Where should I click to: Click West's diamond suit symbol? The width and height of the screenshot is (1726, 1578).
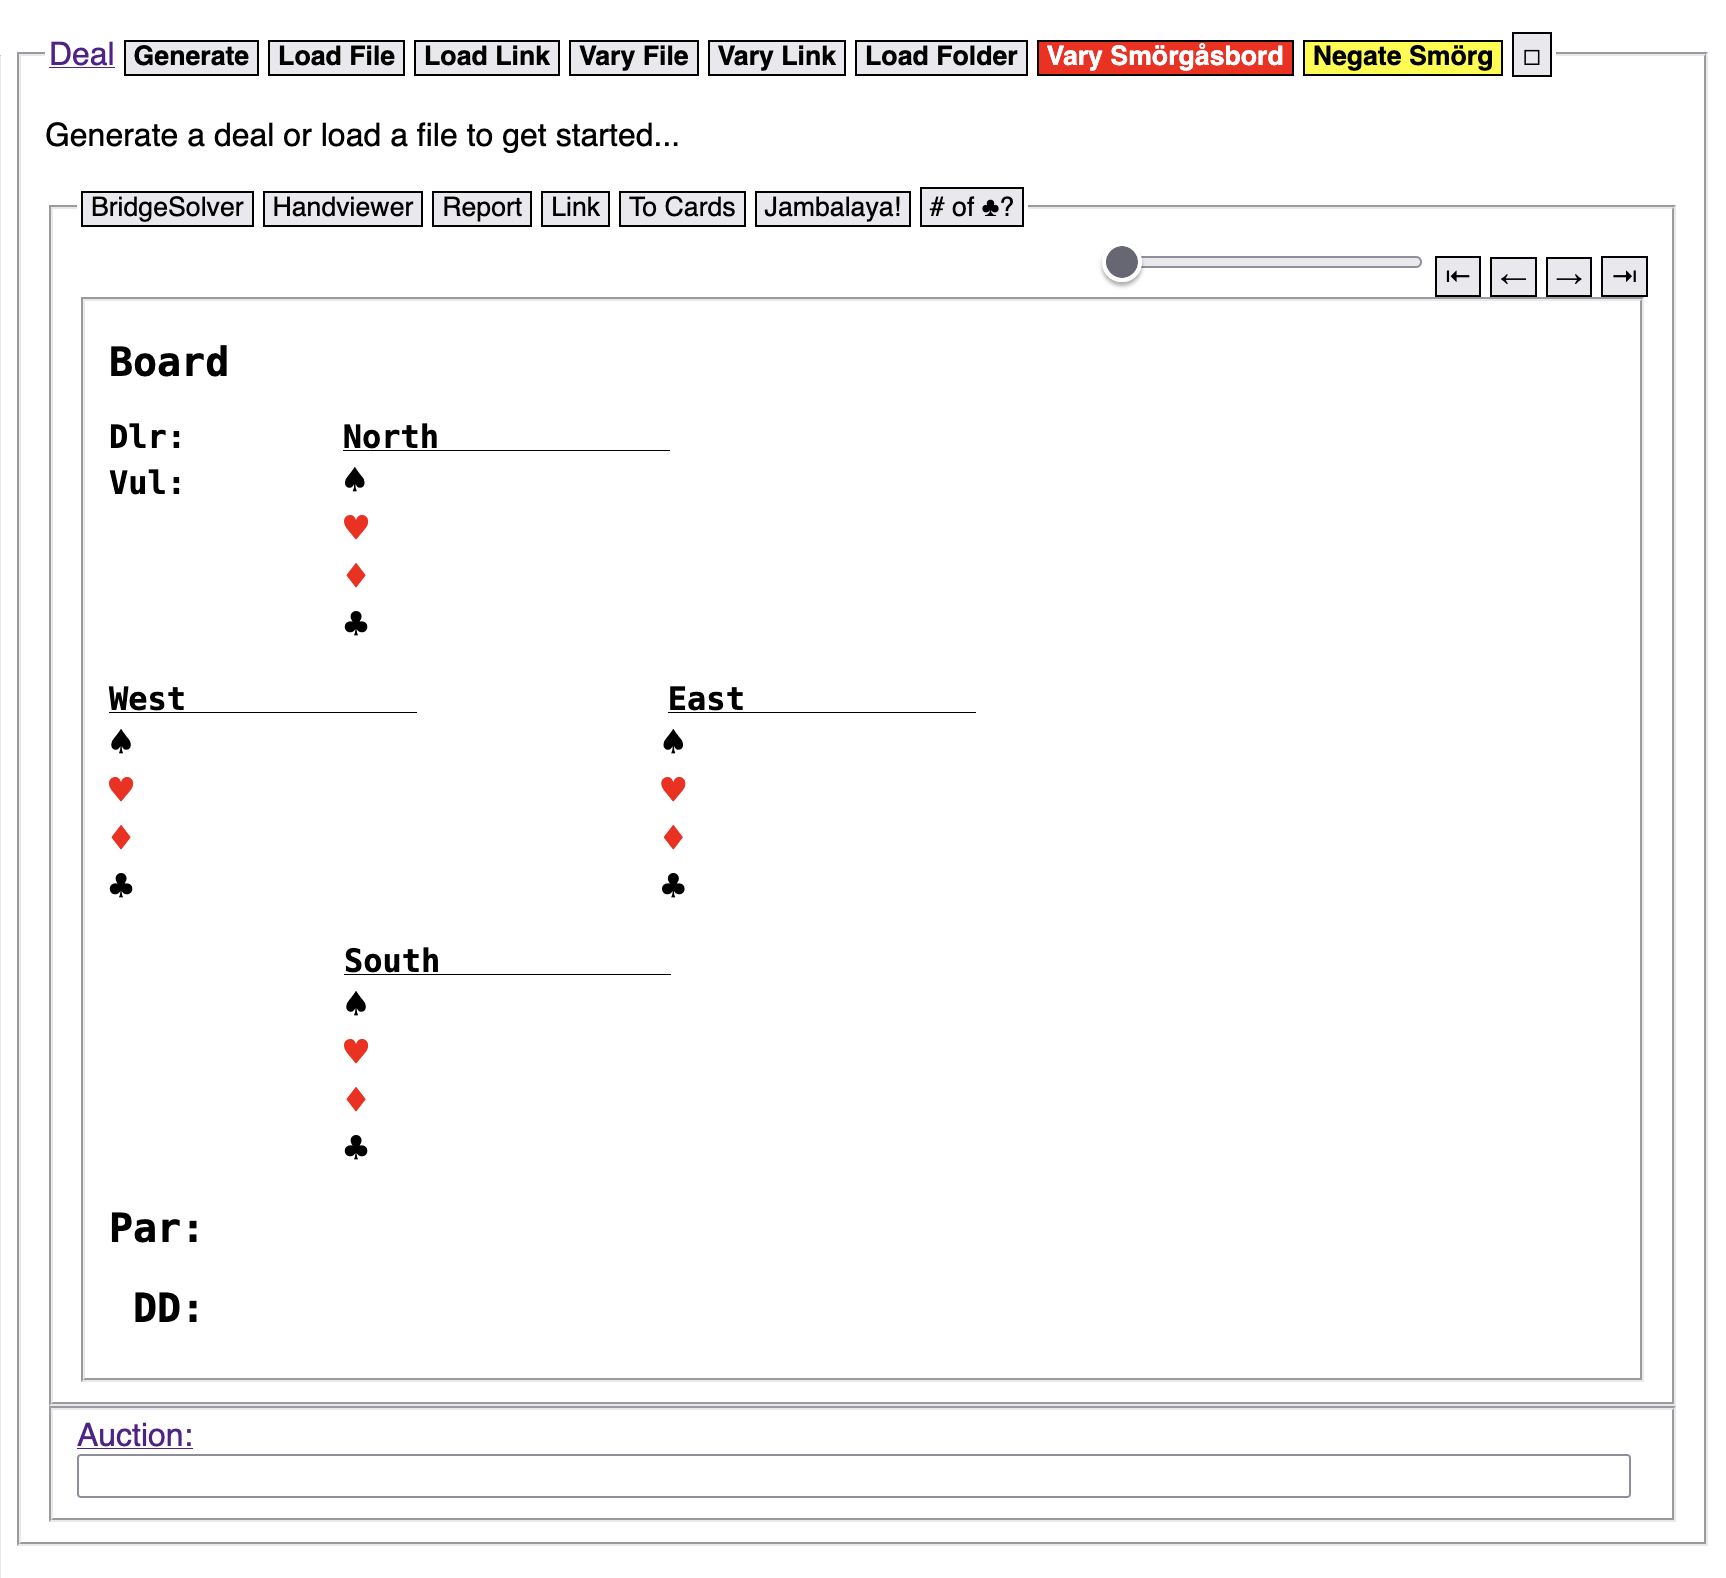coord(121,837)
